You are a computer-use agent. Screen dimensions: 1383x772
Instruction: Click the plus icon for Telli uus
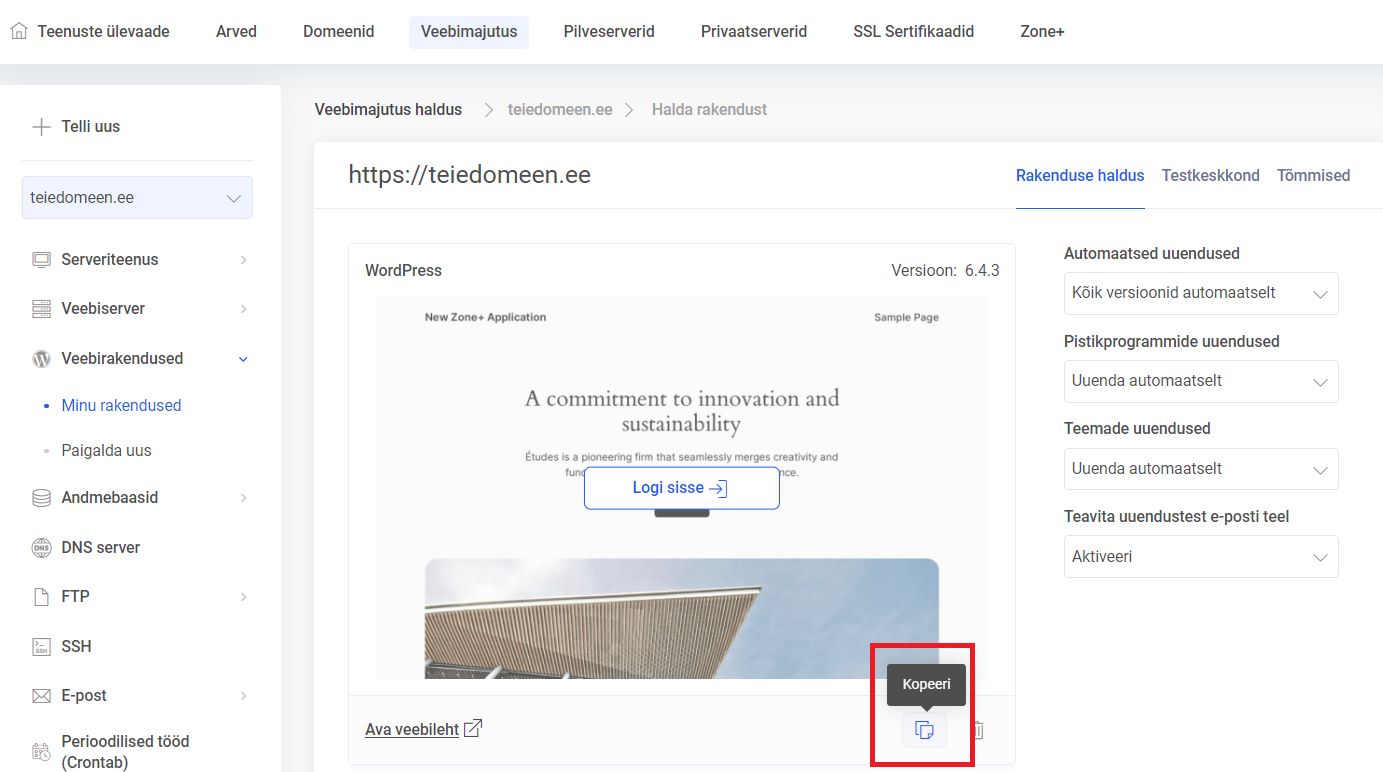coord(41,127)
